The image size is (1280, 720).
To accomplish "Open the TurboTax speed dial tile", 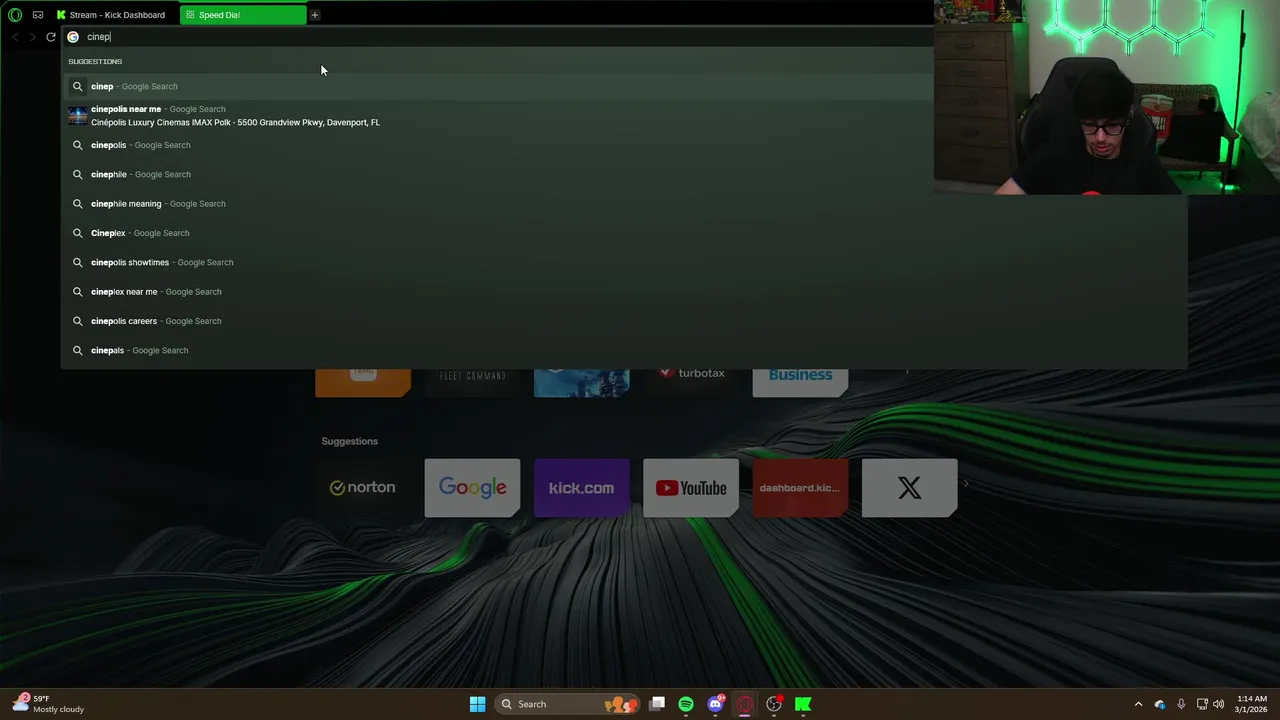I will 691,381.
